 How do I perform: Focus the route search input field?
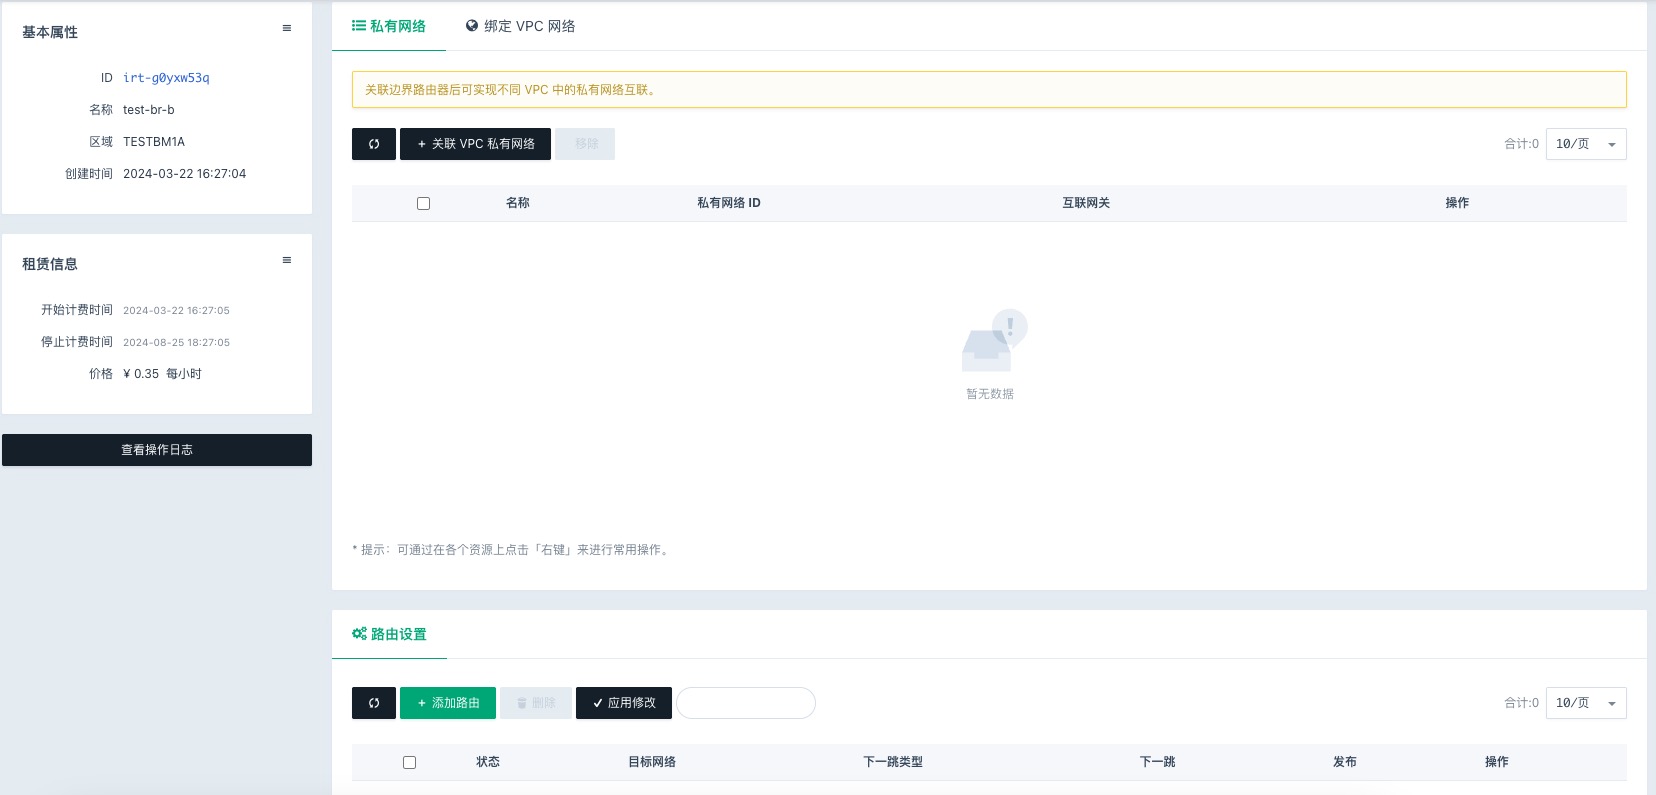[746, 703]
